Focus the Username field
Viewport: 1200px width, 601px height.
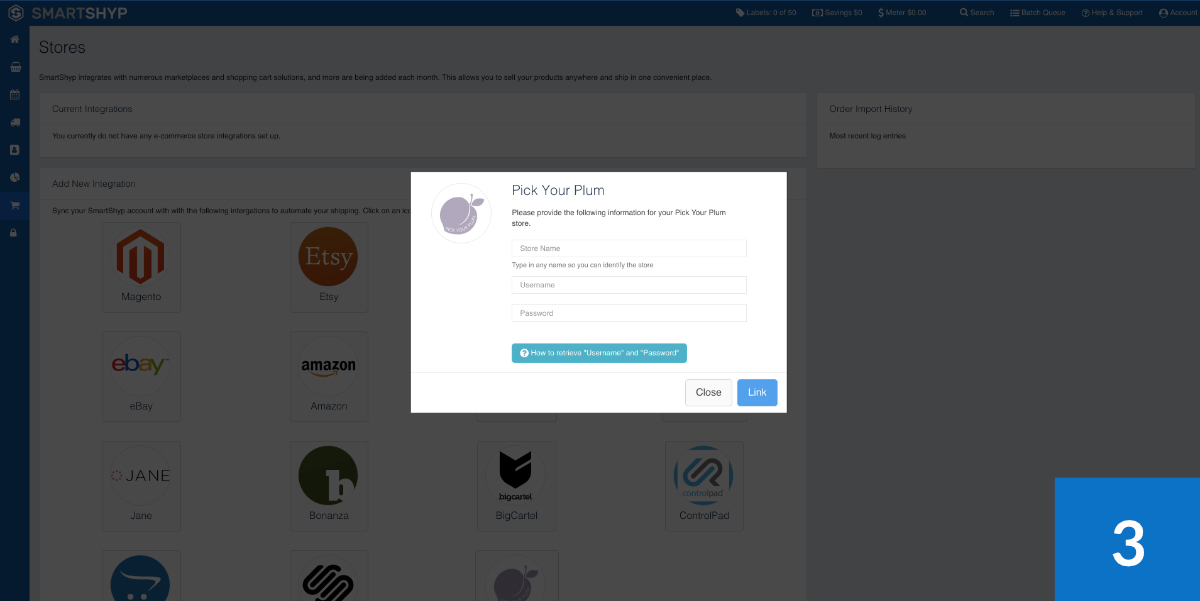629,285
